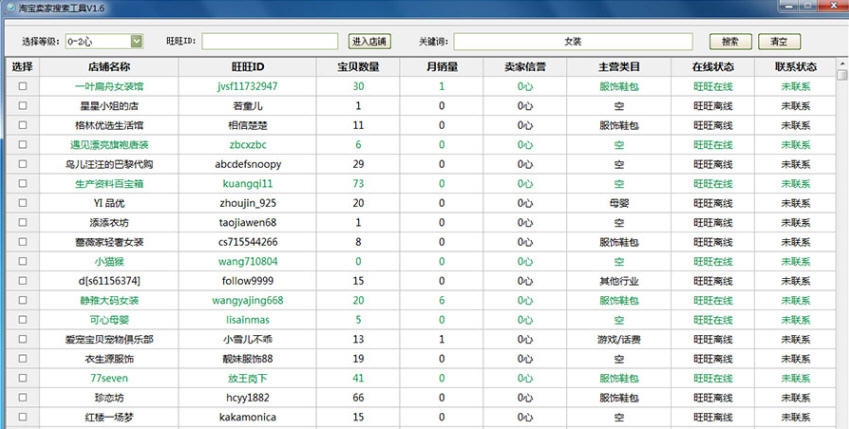Focus the 关键词 field containing 女装

tap(573, 41)
